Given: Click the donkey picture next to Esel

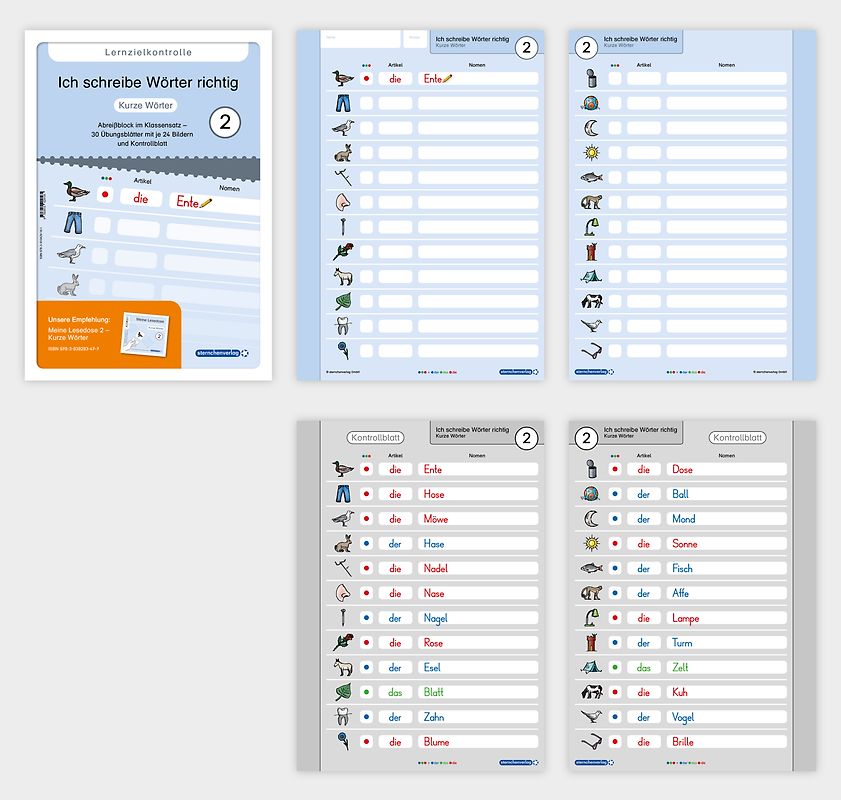Looking at the screenshot, I should coord(342,667).
